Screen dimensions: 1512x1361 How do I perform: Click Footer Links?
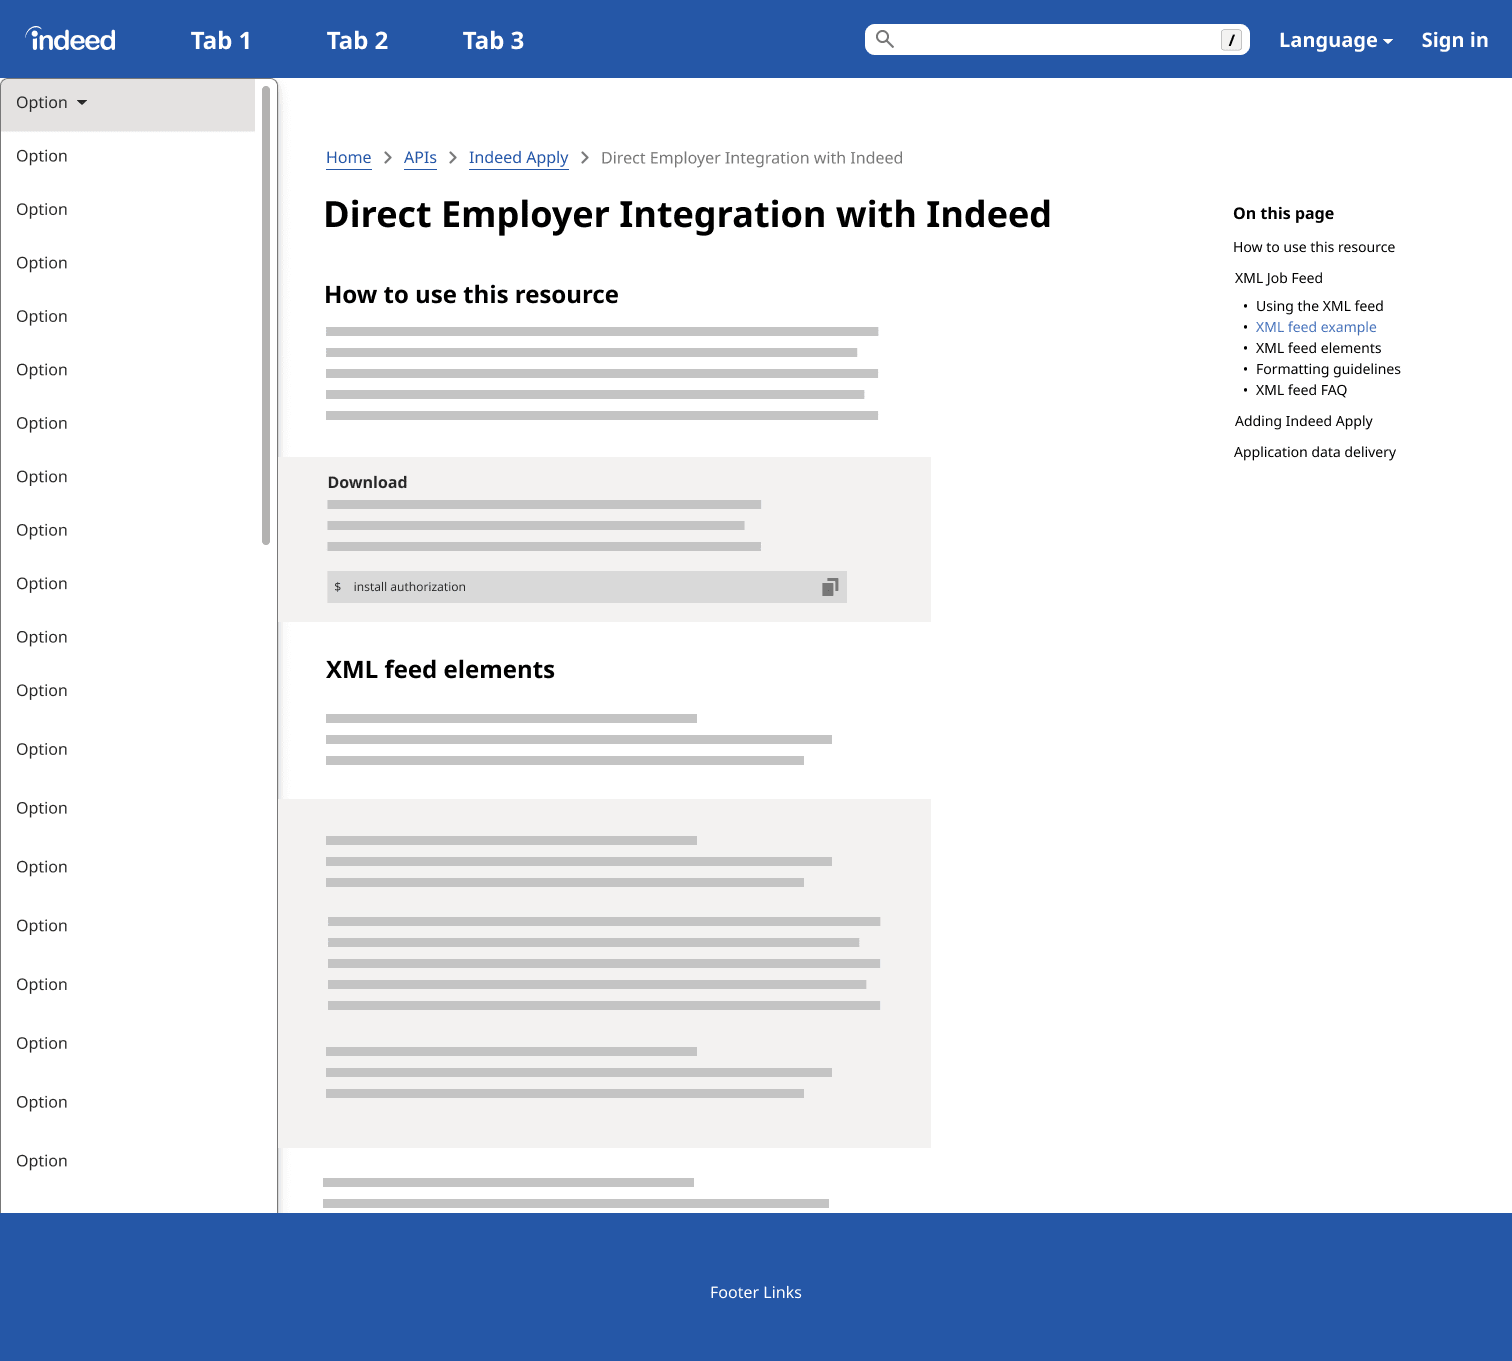[756, 1292]
